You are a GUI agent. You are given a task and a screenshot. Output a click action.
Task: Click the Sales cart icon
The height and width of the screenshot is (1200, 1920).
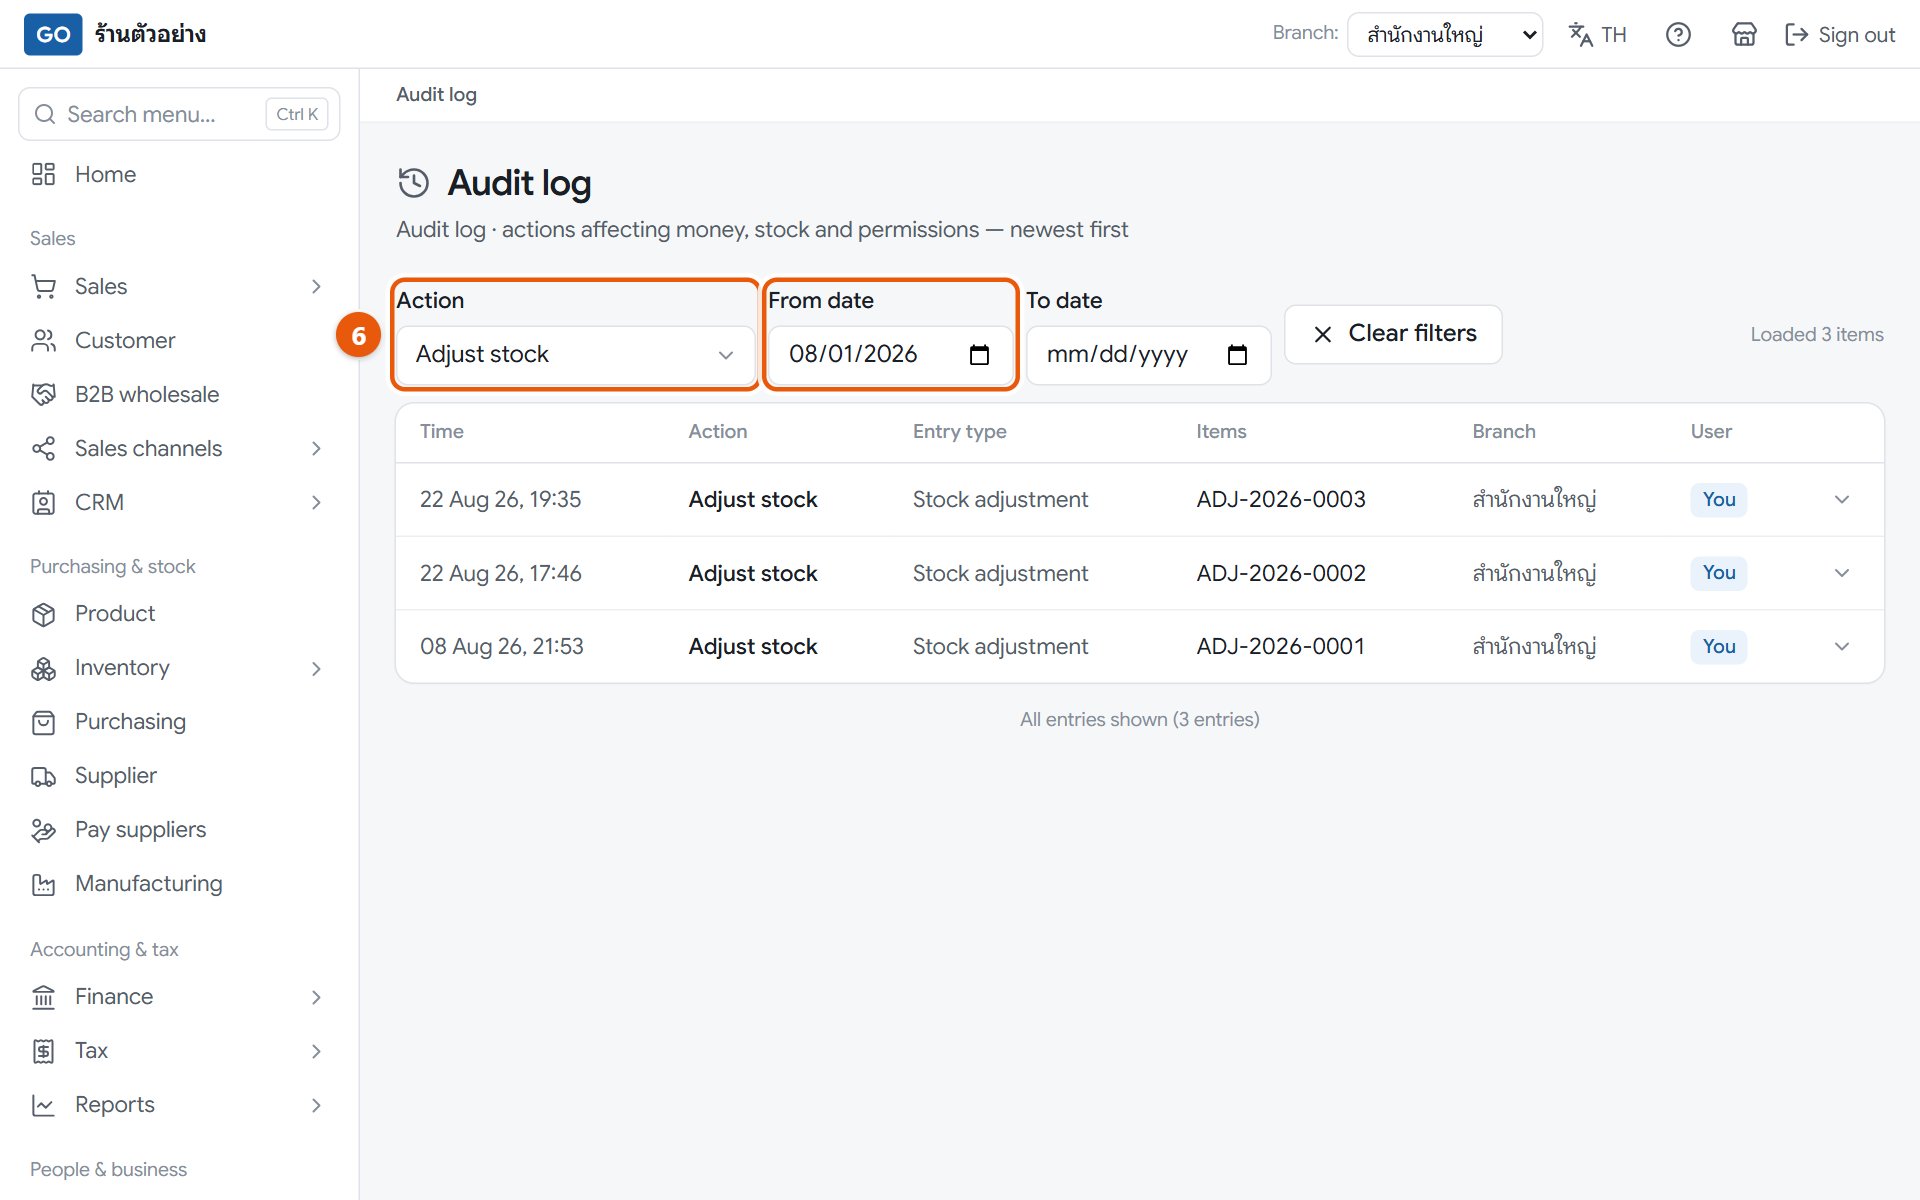43,287
